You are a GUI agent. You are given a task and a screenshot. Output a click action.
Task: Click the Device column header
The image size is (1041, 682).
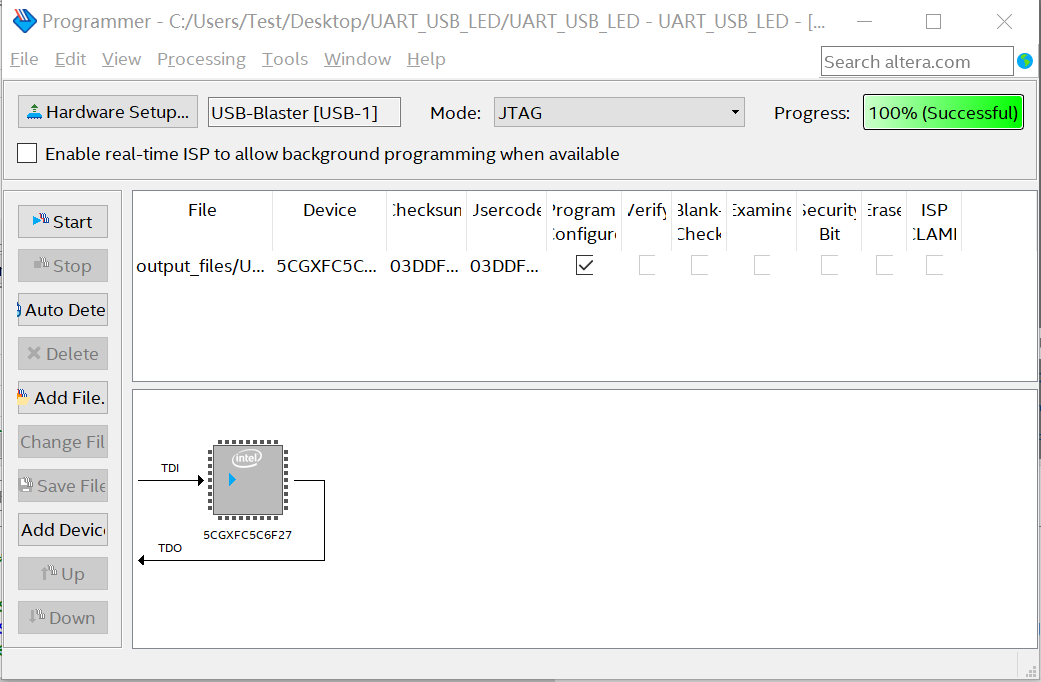pos(330,221)
